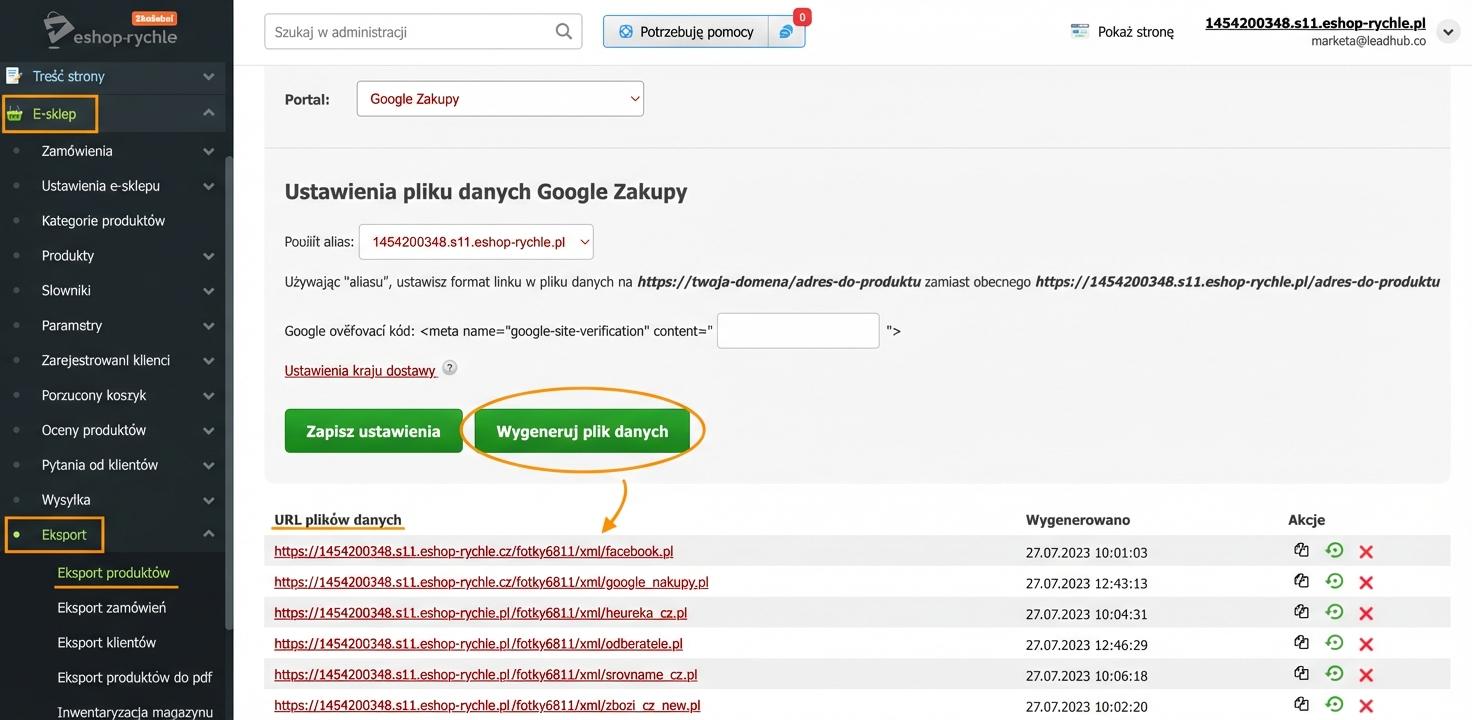Open the google_nakupy.pl feed URL link
Viewport: 1472px width, 720px height.
491,582
